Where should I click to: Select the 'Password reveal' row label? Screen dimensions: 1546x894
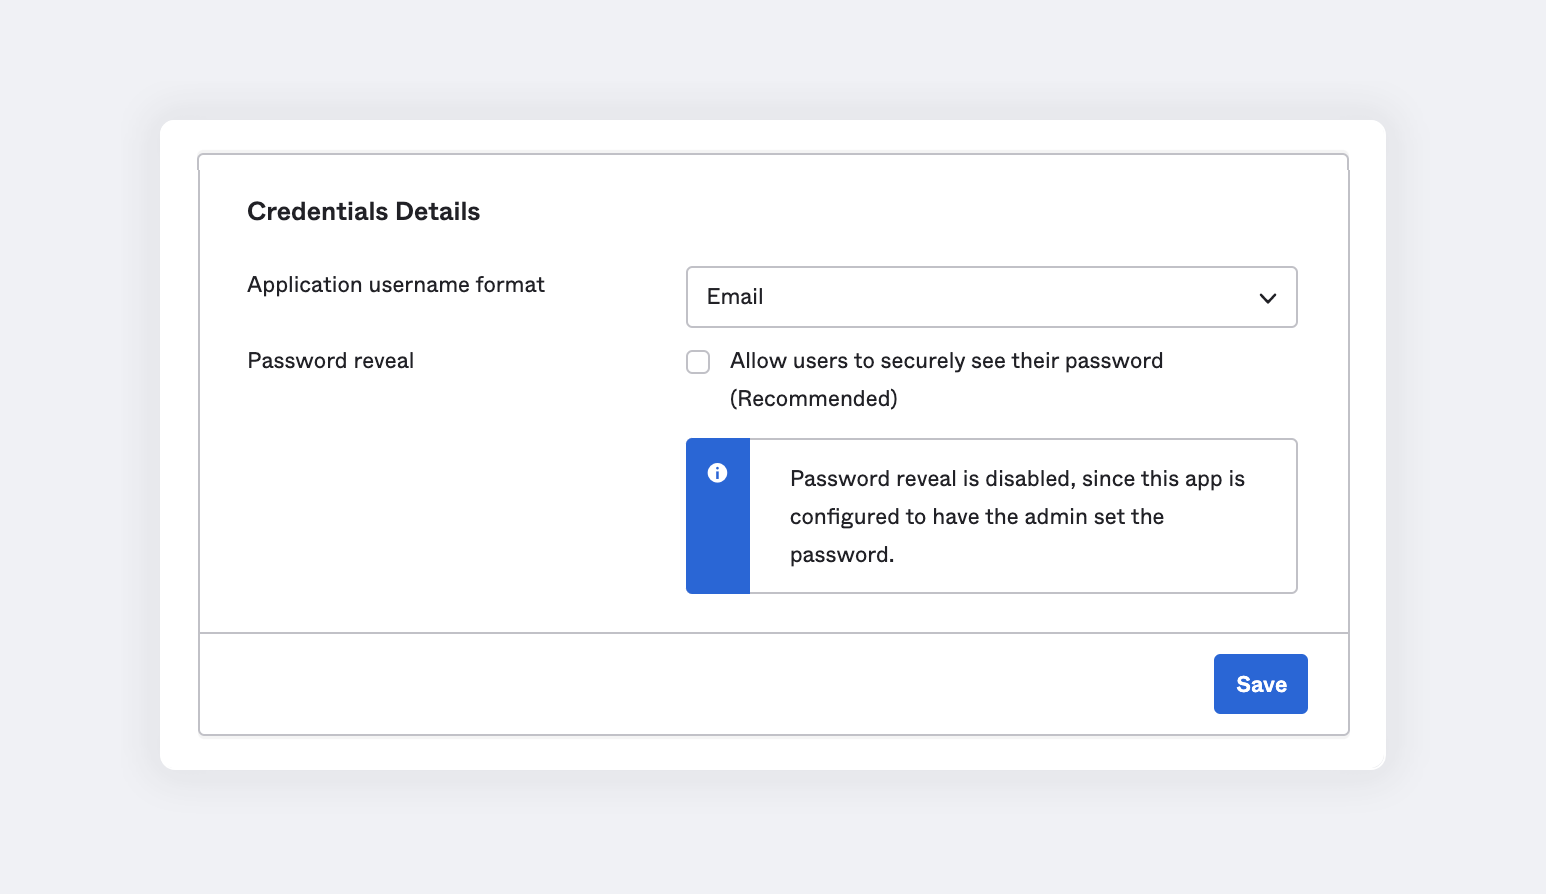point(330,360)
